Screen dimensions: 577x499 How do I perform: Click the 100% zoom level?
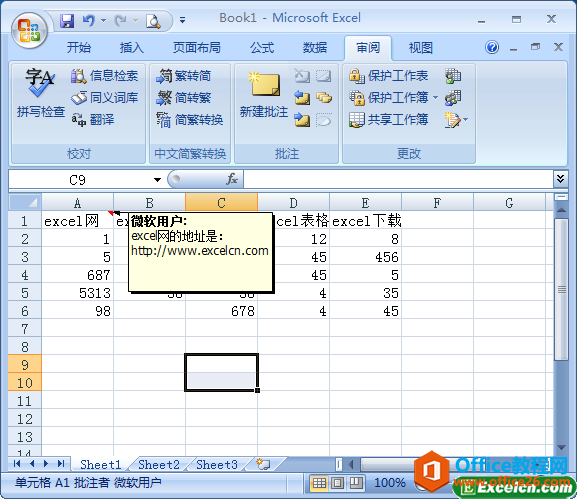[x=390, y=482]
